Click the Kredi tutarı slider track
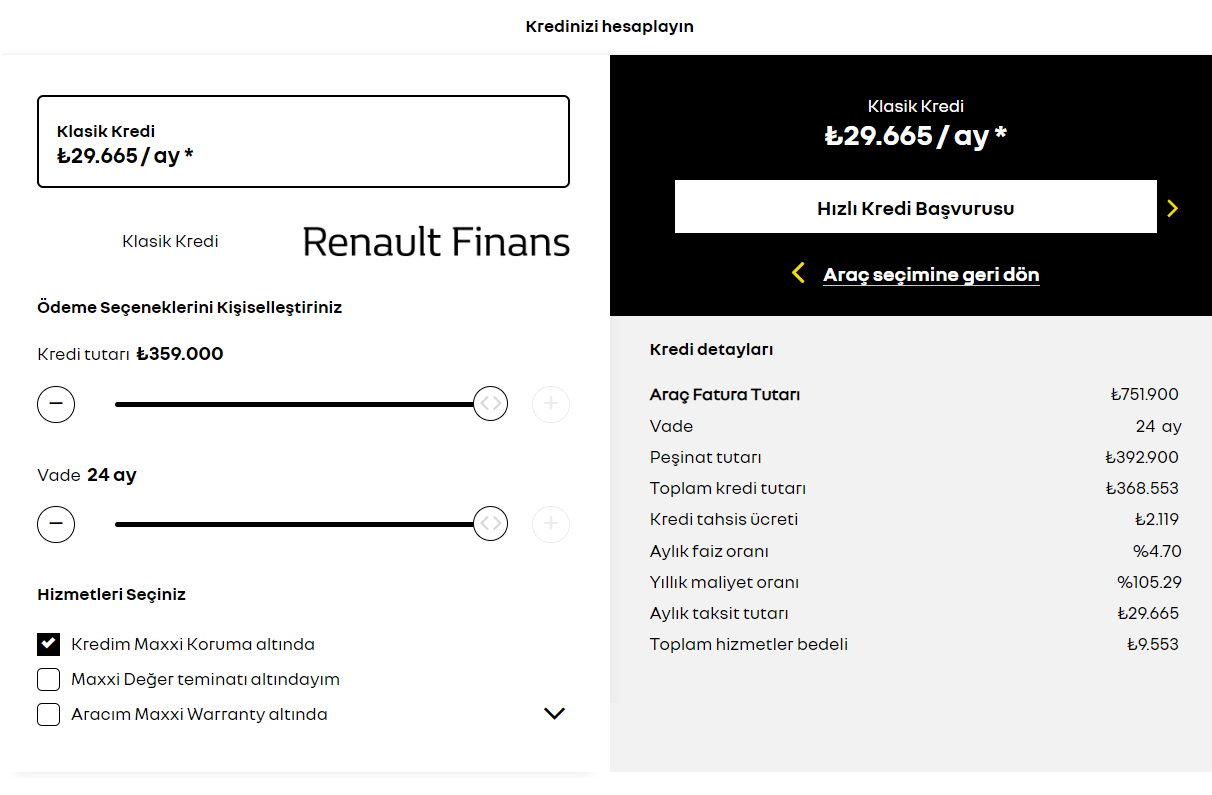This screenshot has width=1212, height=795. click(290, 404)
